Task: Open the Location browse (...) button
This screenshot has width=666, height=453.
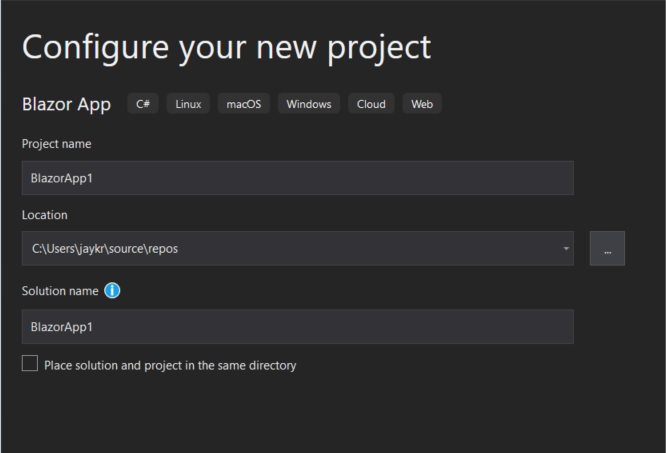Action: point(607,249)
